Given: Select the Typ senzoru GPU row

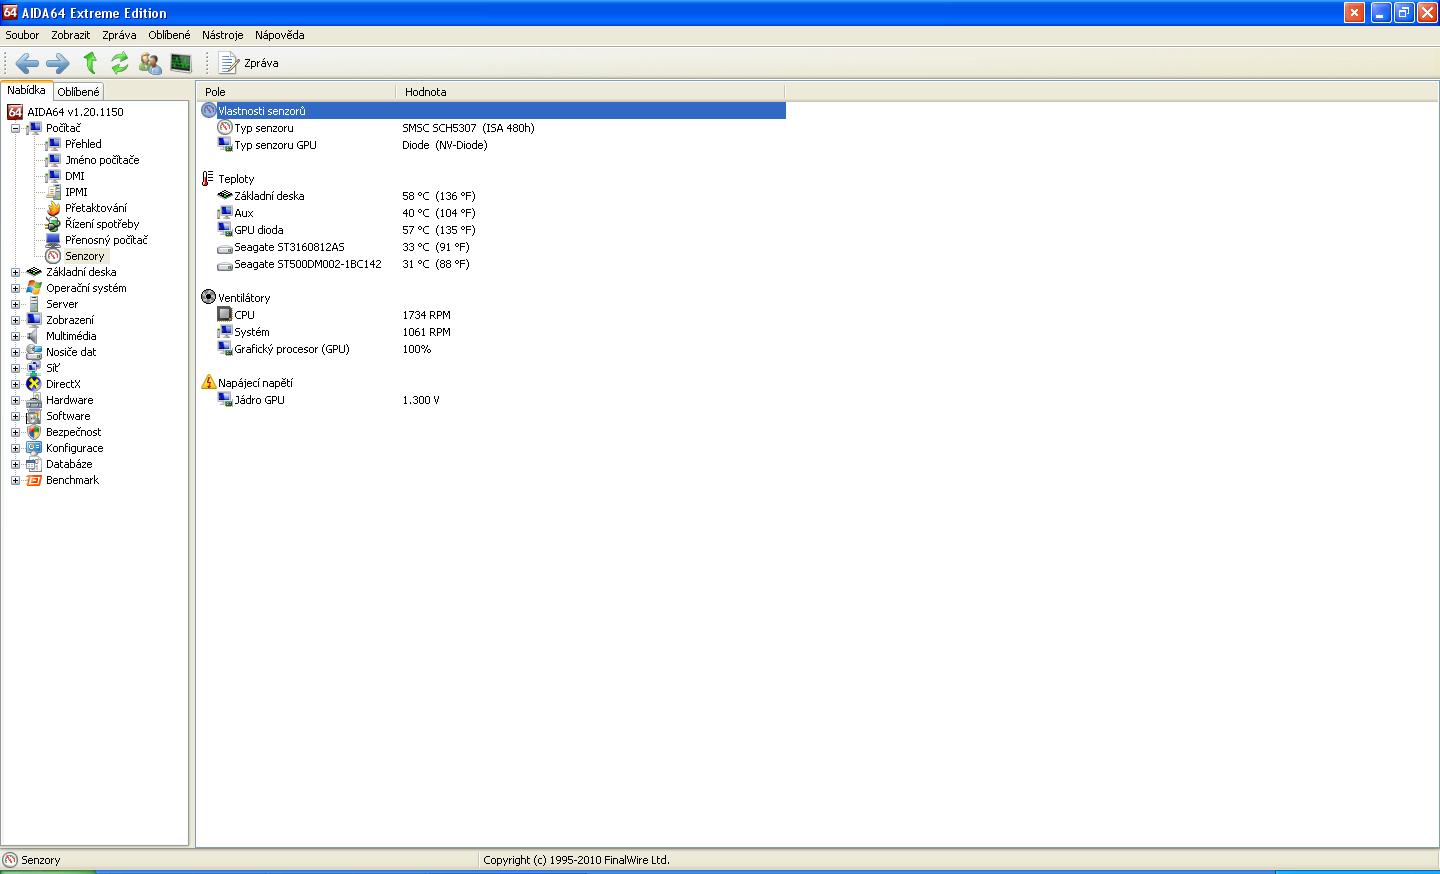Looking at the screenshot, I should [492, 145].
